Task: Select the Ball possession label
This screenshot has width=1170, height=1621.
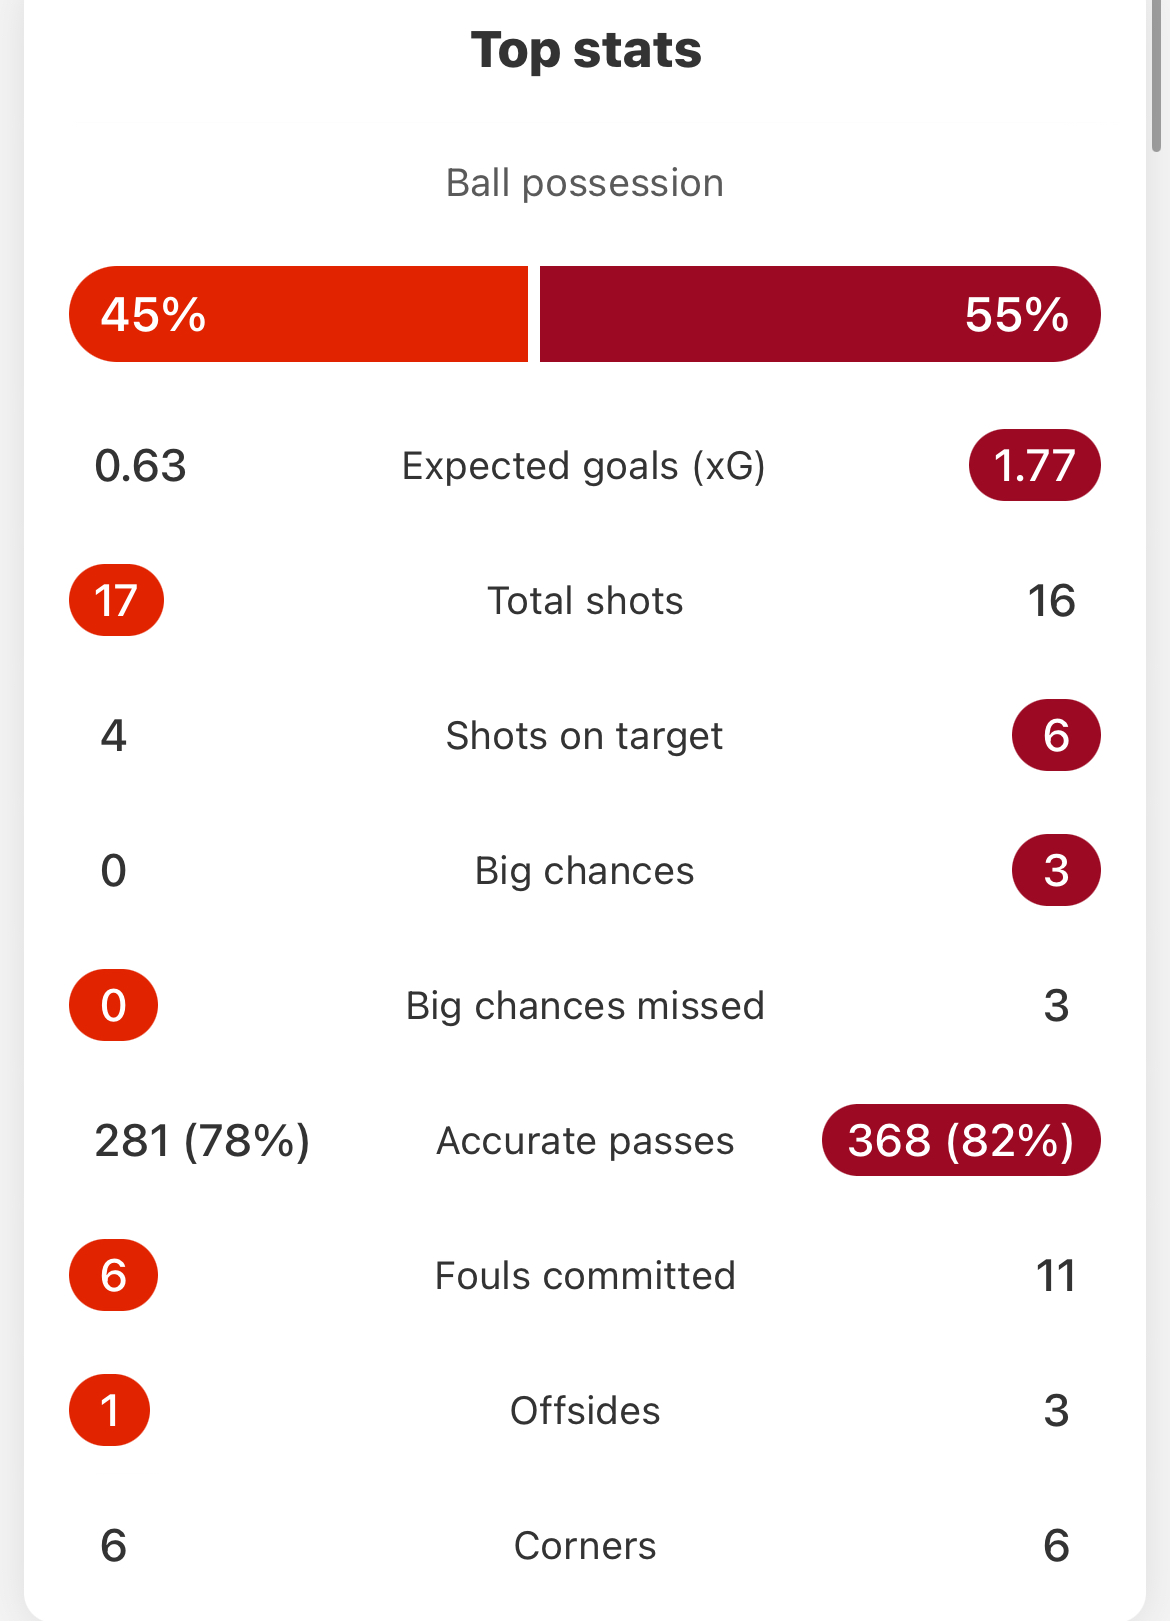Action: 585,183
